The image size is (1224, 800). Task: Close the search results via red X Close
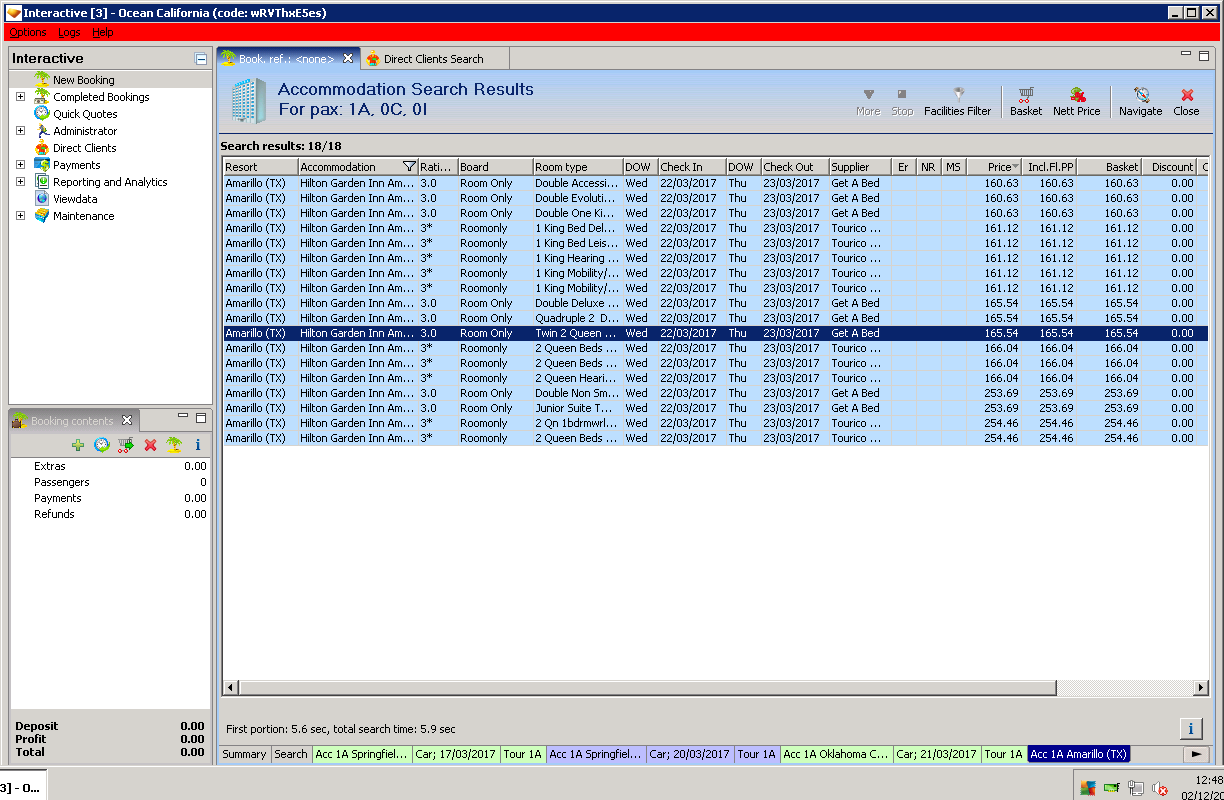click(1186, 101)
